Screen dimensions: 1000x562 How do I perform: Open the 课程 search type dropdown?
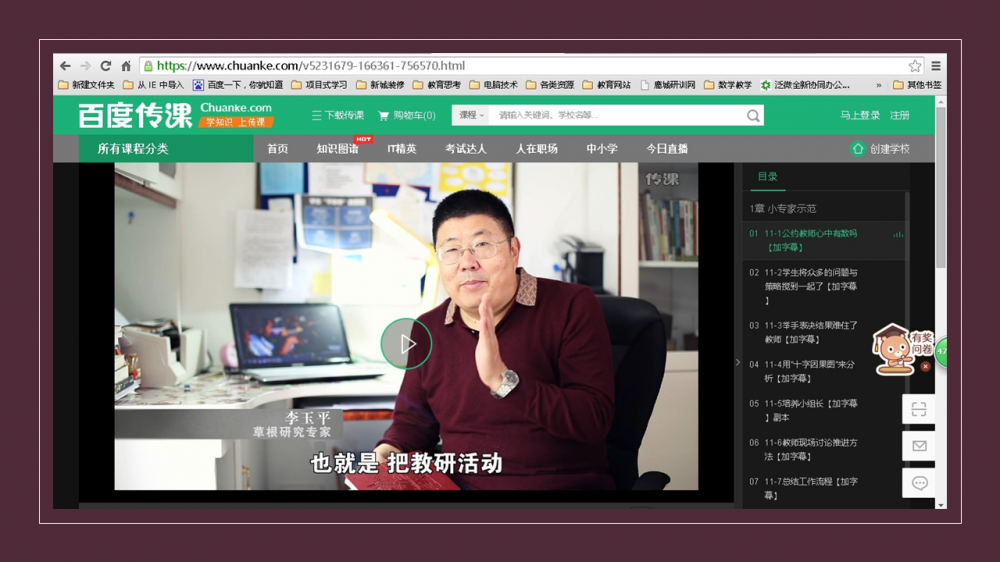point(470,116)
